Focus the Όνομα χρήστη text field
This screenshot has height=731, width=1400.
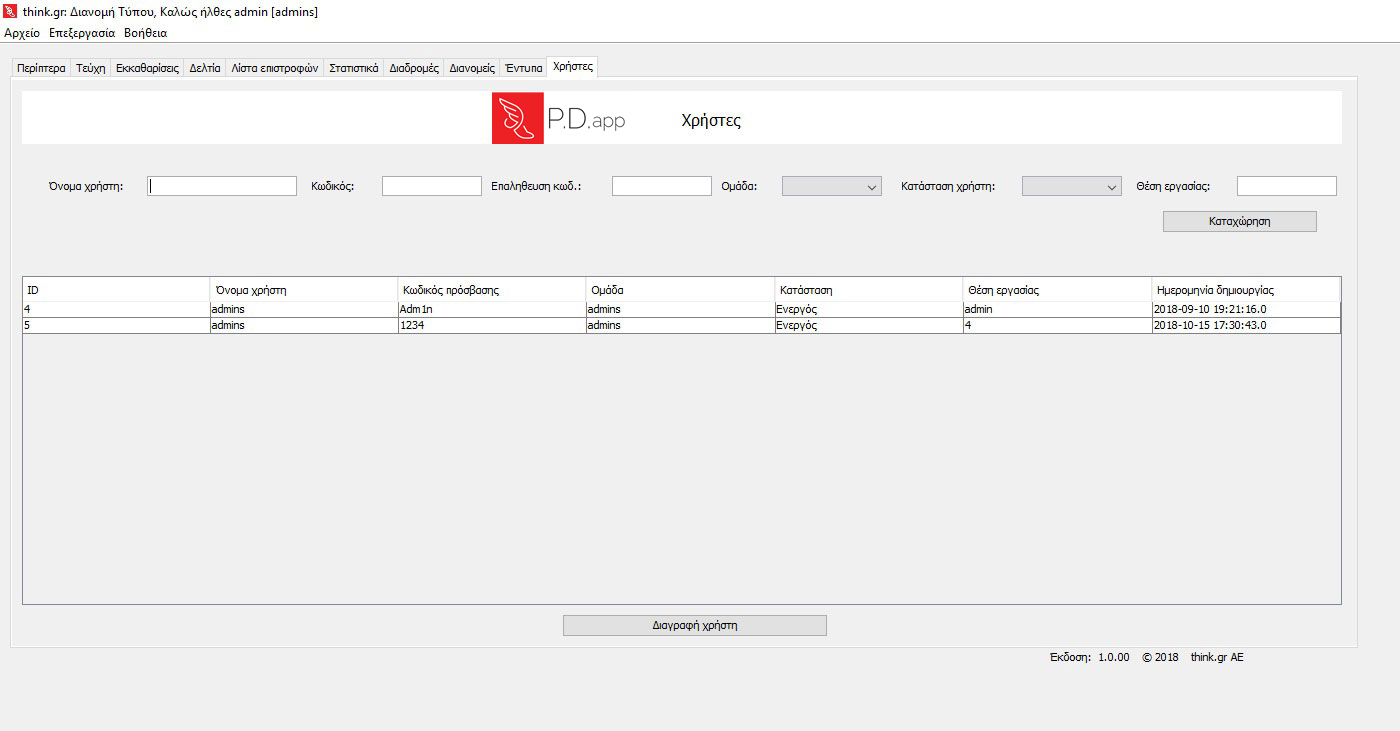click(222, 186)
